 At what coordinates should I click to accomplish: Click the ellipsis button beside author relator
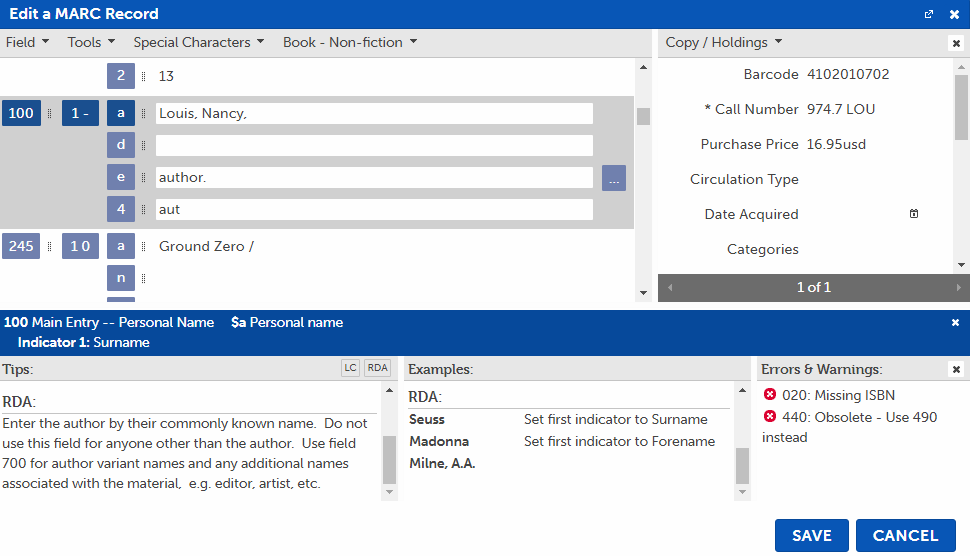(x=614, y=178)
